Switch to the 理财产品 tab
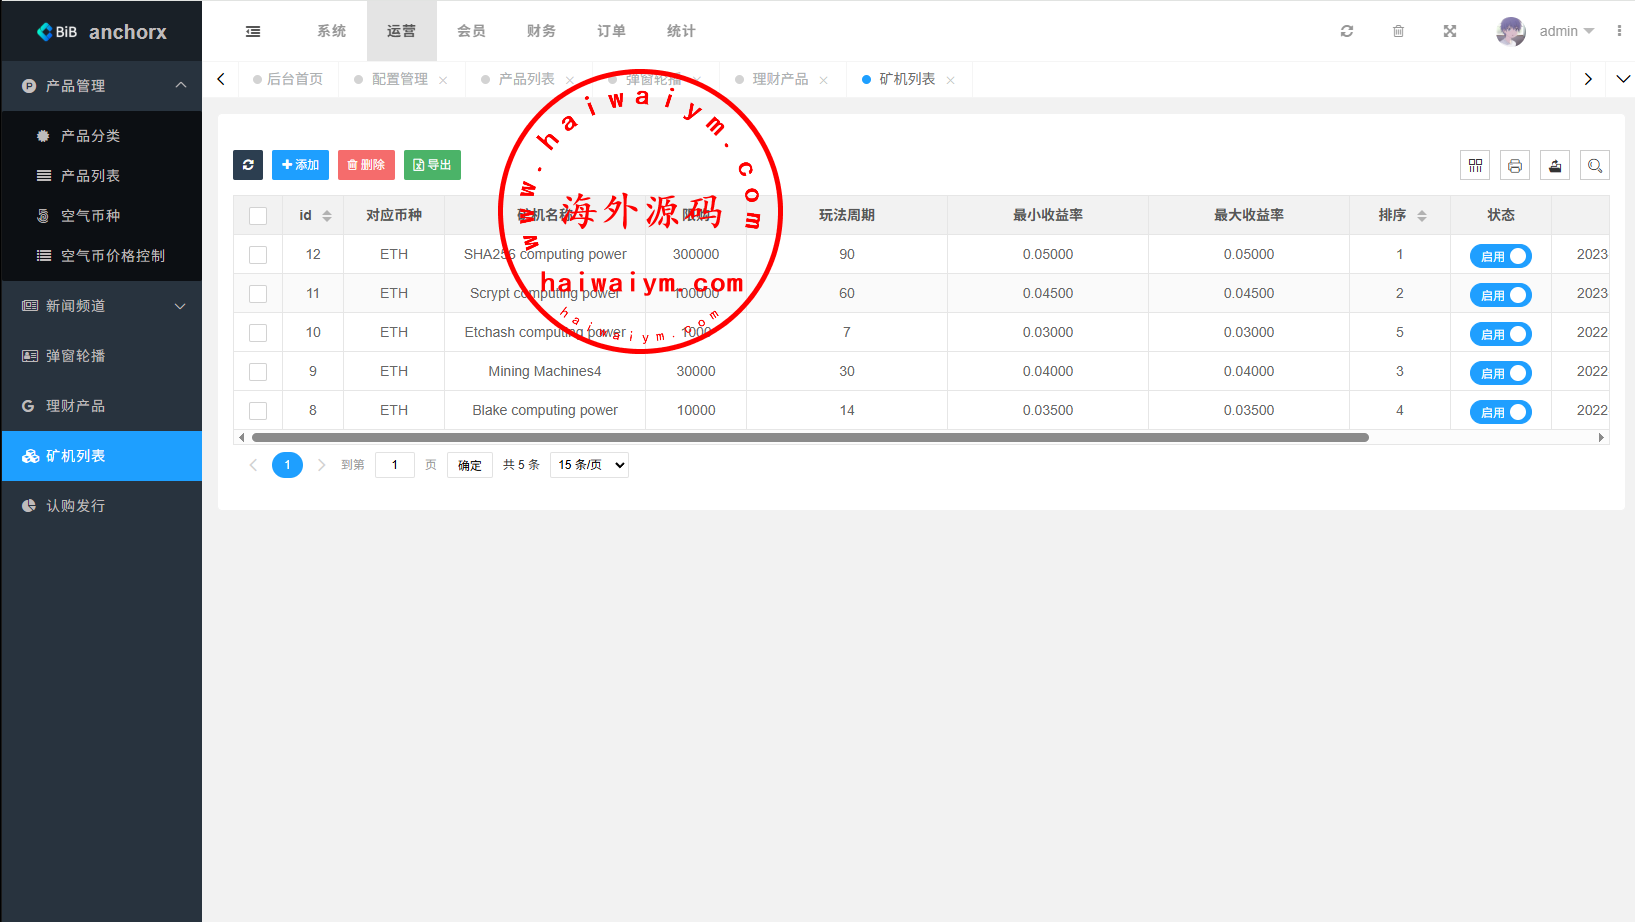This screenshot has width=1635, height=922. pos(780,79)
